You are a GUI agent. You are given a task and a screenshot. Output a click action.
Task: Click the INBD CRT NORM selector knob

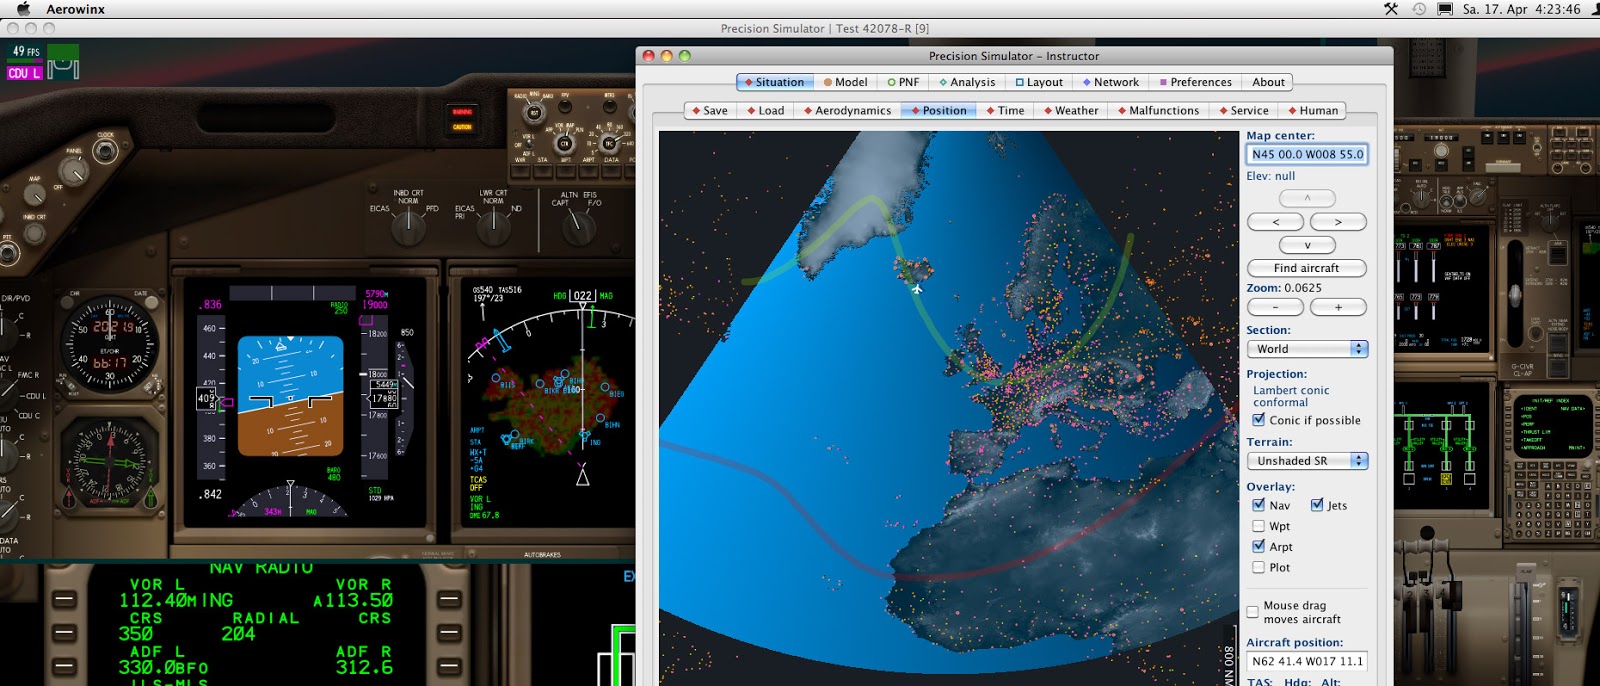coord(409,229)
